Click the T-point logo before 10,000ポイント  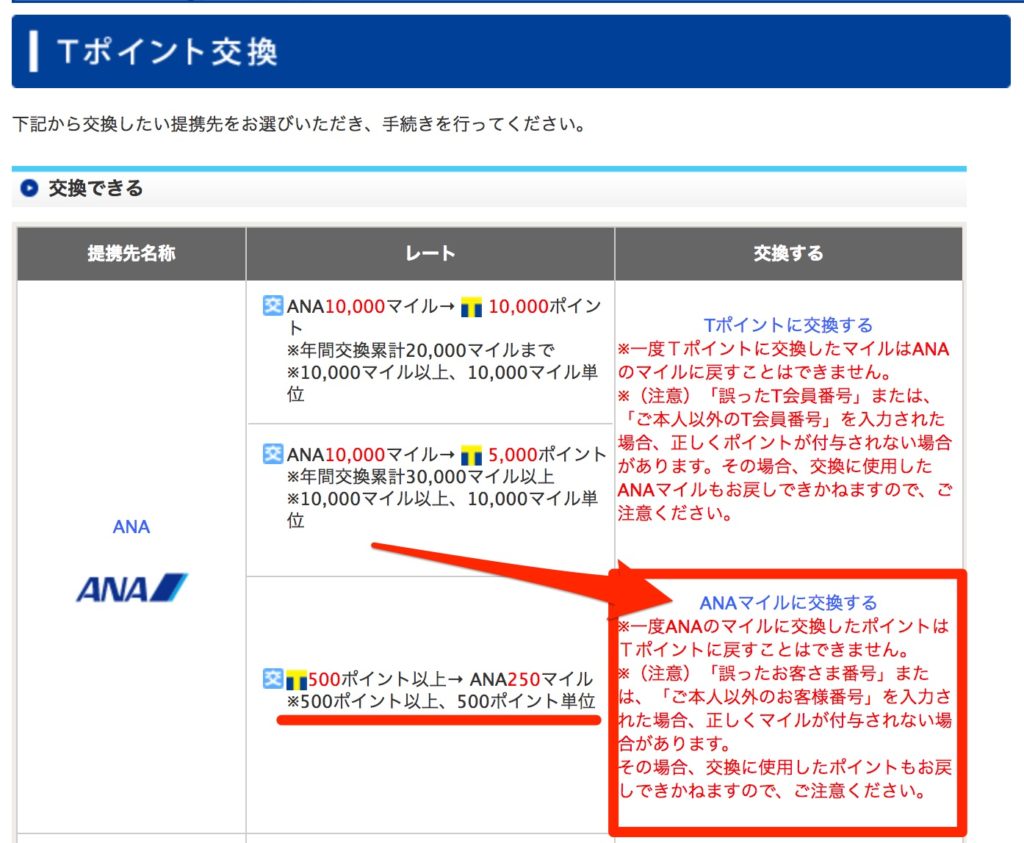pyautogui.click(x=472, y=306)
